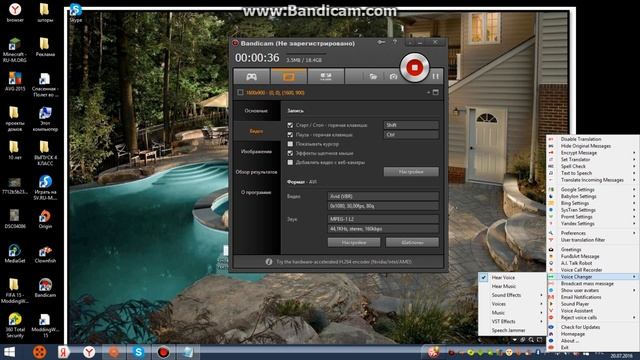Viewport: 640px width, 360px height.
Task: Open the Обзор результатов tab
Action: (x=256, y=172)
